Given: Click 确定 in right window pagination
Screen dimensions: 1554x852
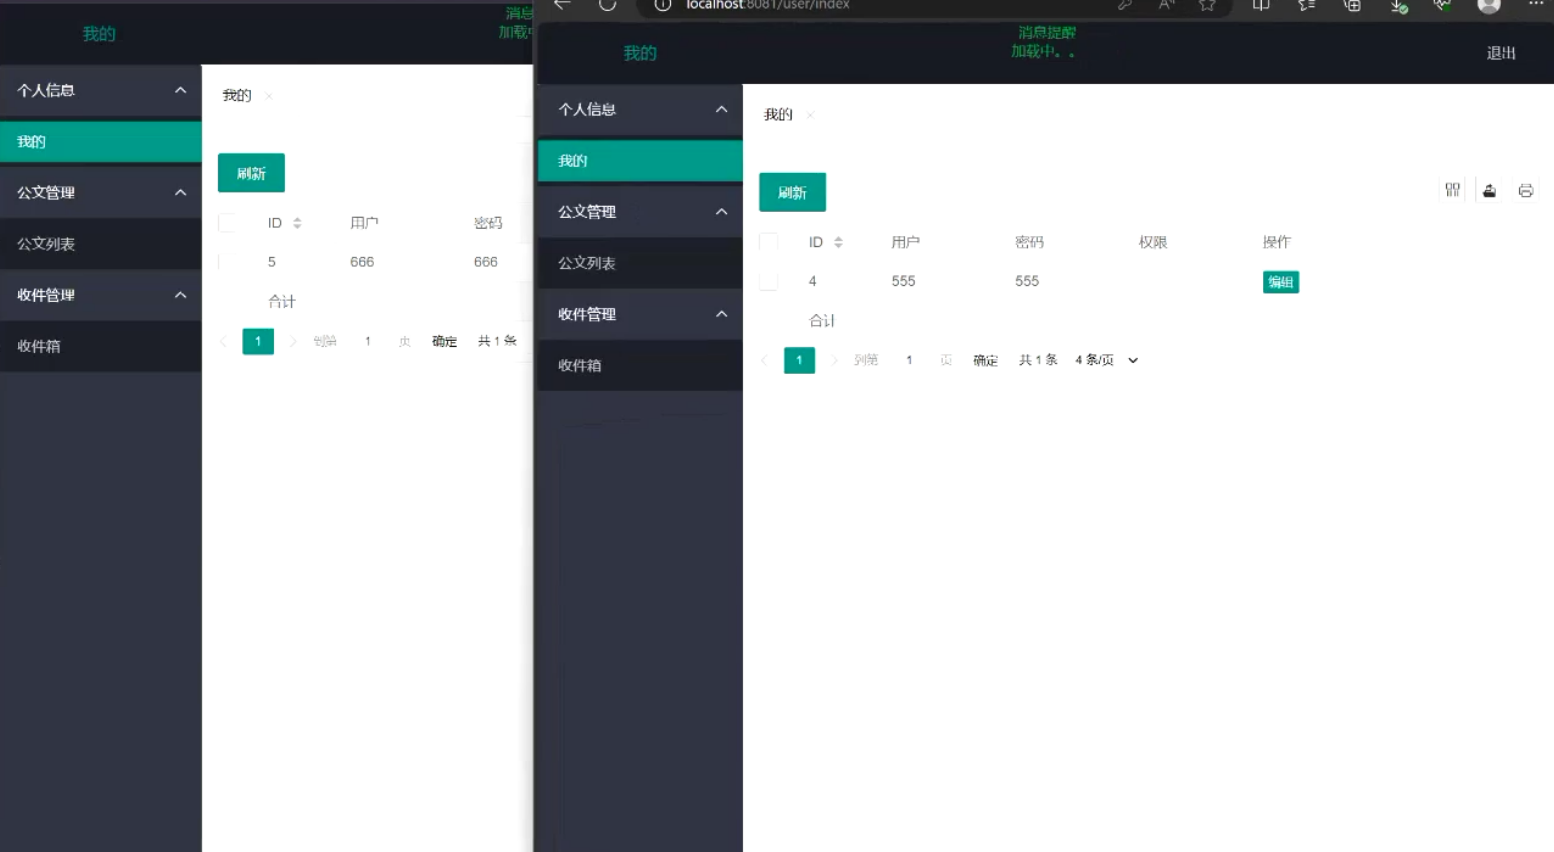Looking at the screenshot, I should [x=985, y=360].
